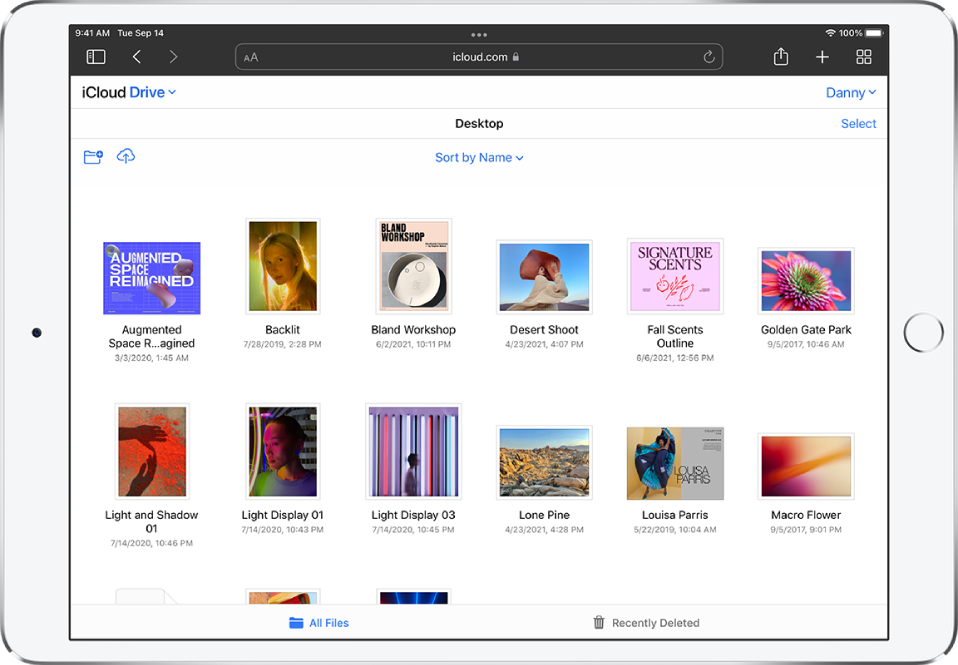
Task: Create a new folder with the folder-plus icon
Action: 93,157
